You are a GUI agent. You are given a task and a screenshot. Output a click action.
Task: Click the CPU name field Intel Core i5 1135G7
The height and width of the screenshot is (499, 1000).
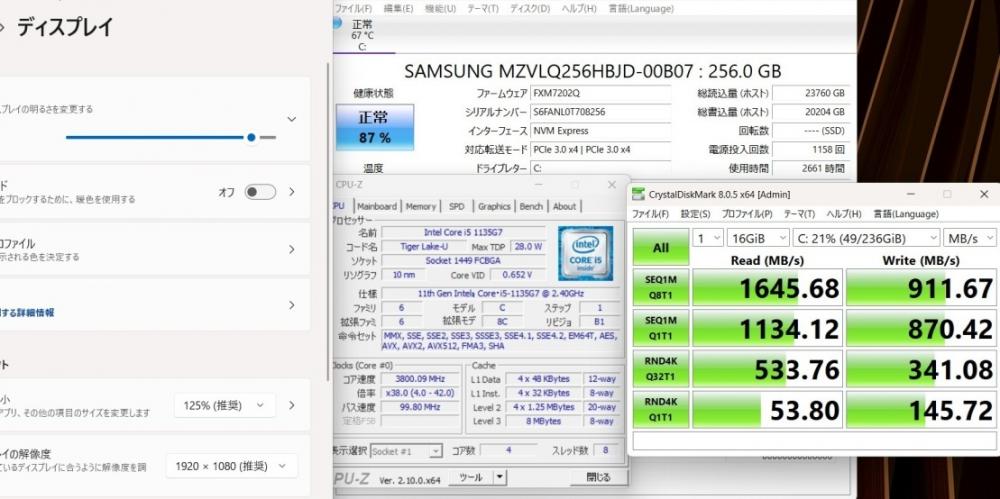(x=462, y=232)
